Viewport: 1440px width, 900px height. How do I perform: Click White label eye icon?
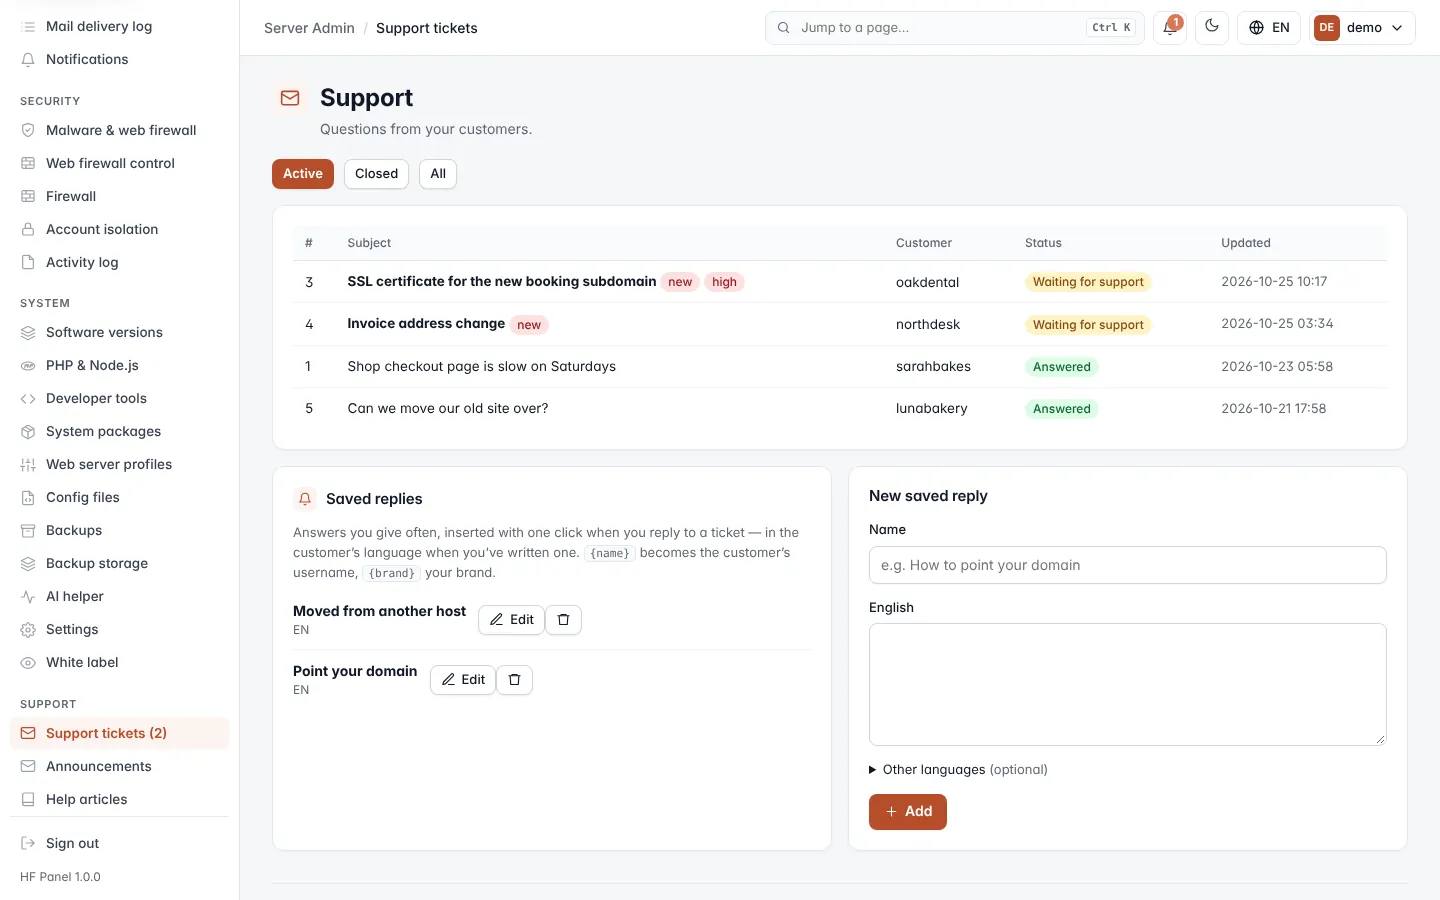(28, 662)
